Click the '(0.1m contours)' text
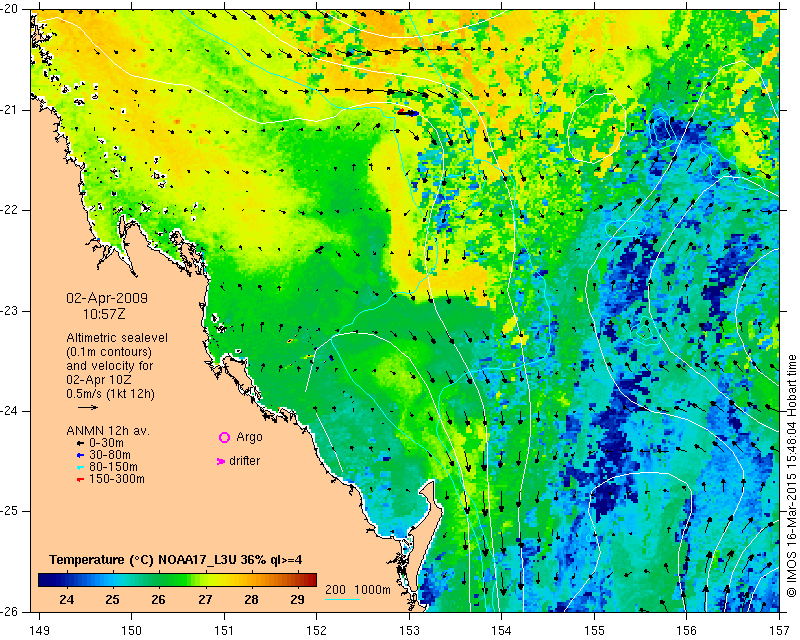 (109, 352)
